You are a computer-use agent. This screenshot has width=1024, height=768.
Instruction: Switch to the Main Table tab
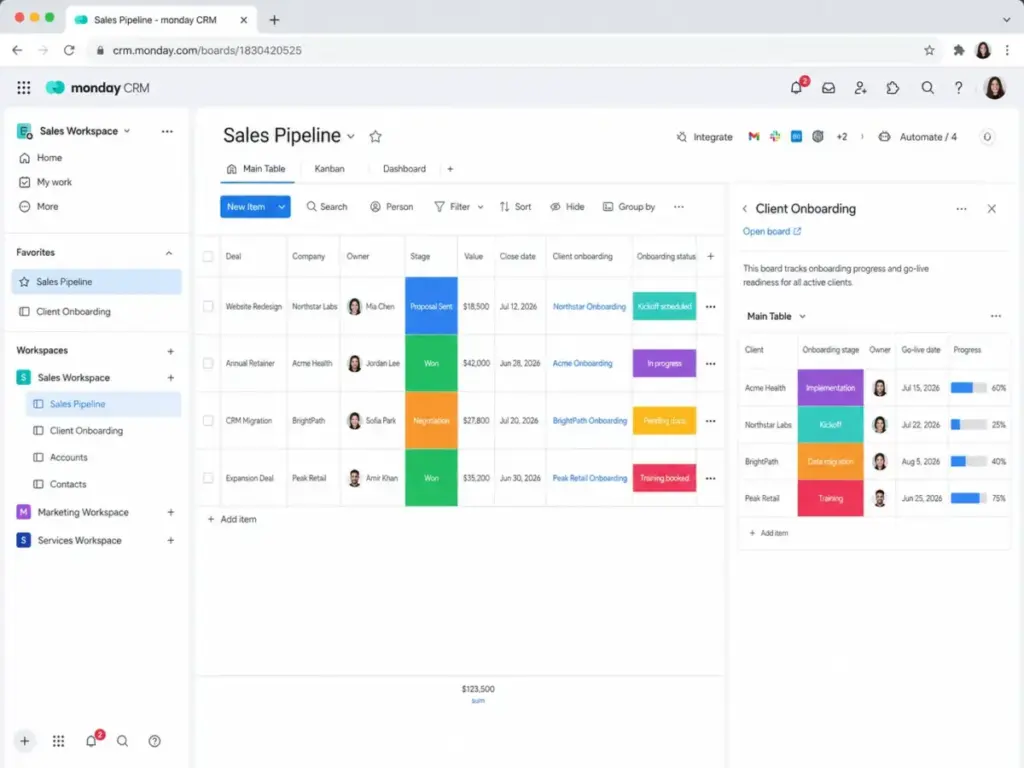pos(257,168)
